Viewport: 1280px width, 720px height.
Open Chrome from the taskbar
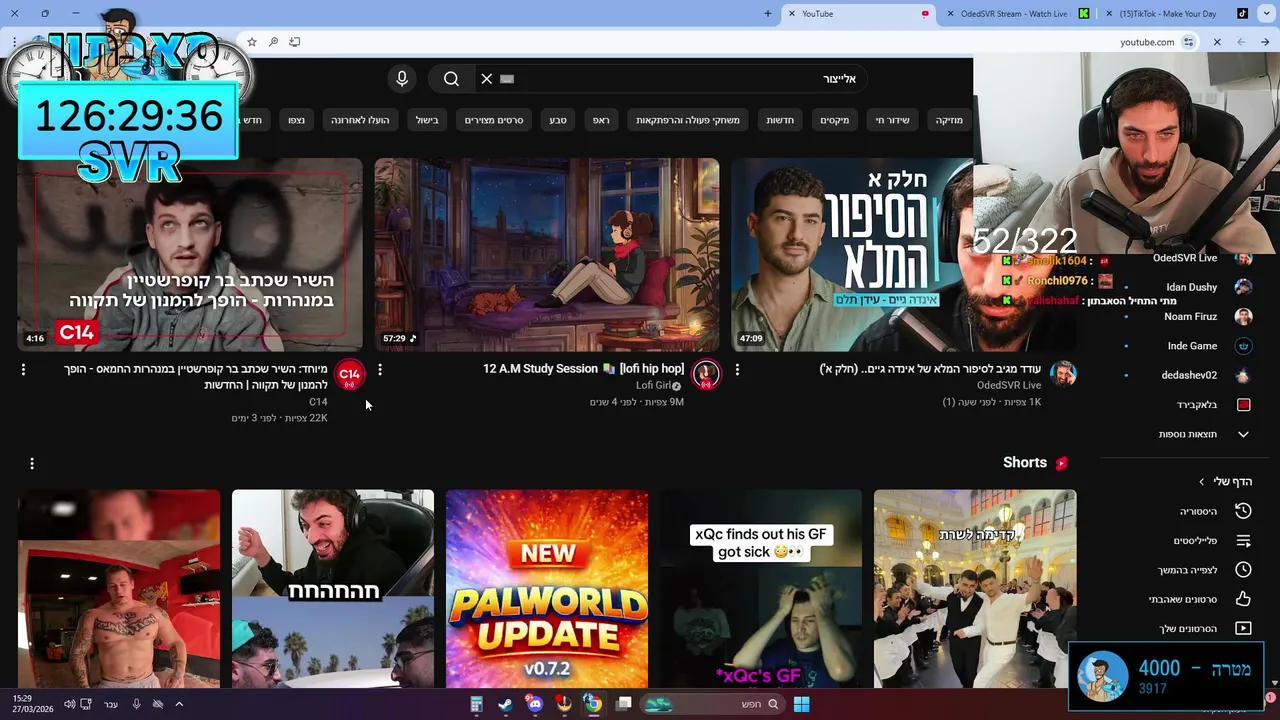593,704
